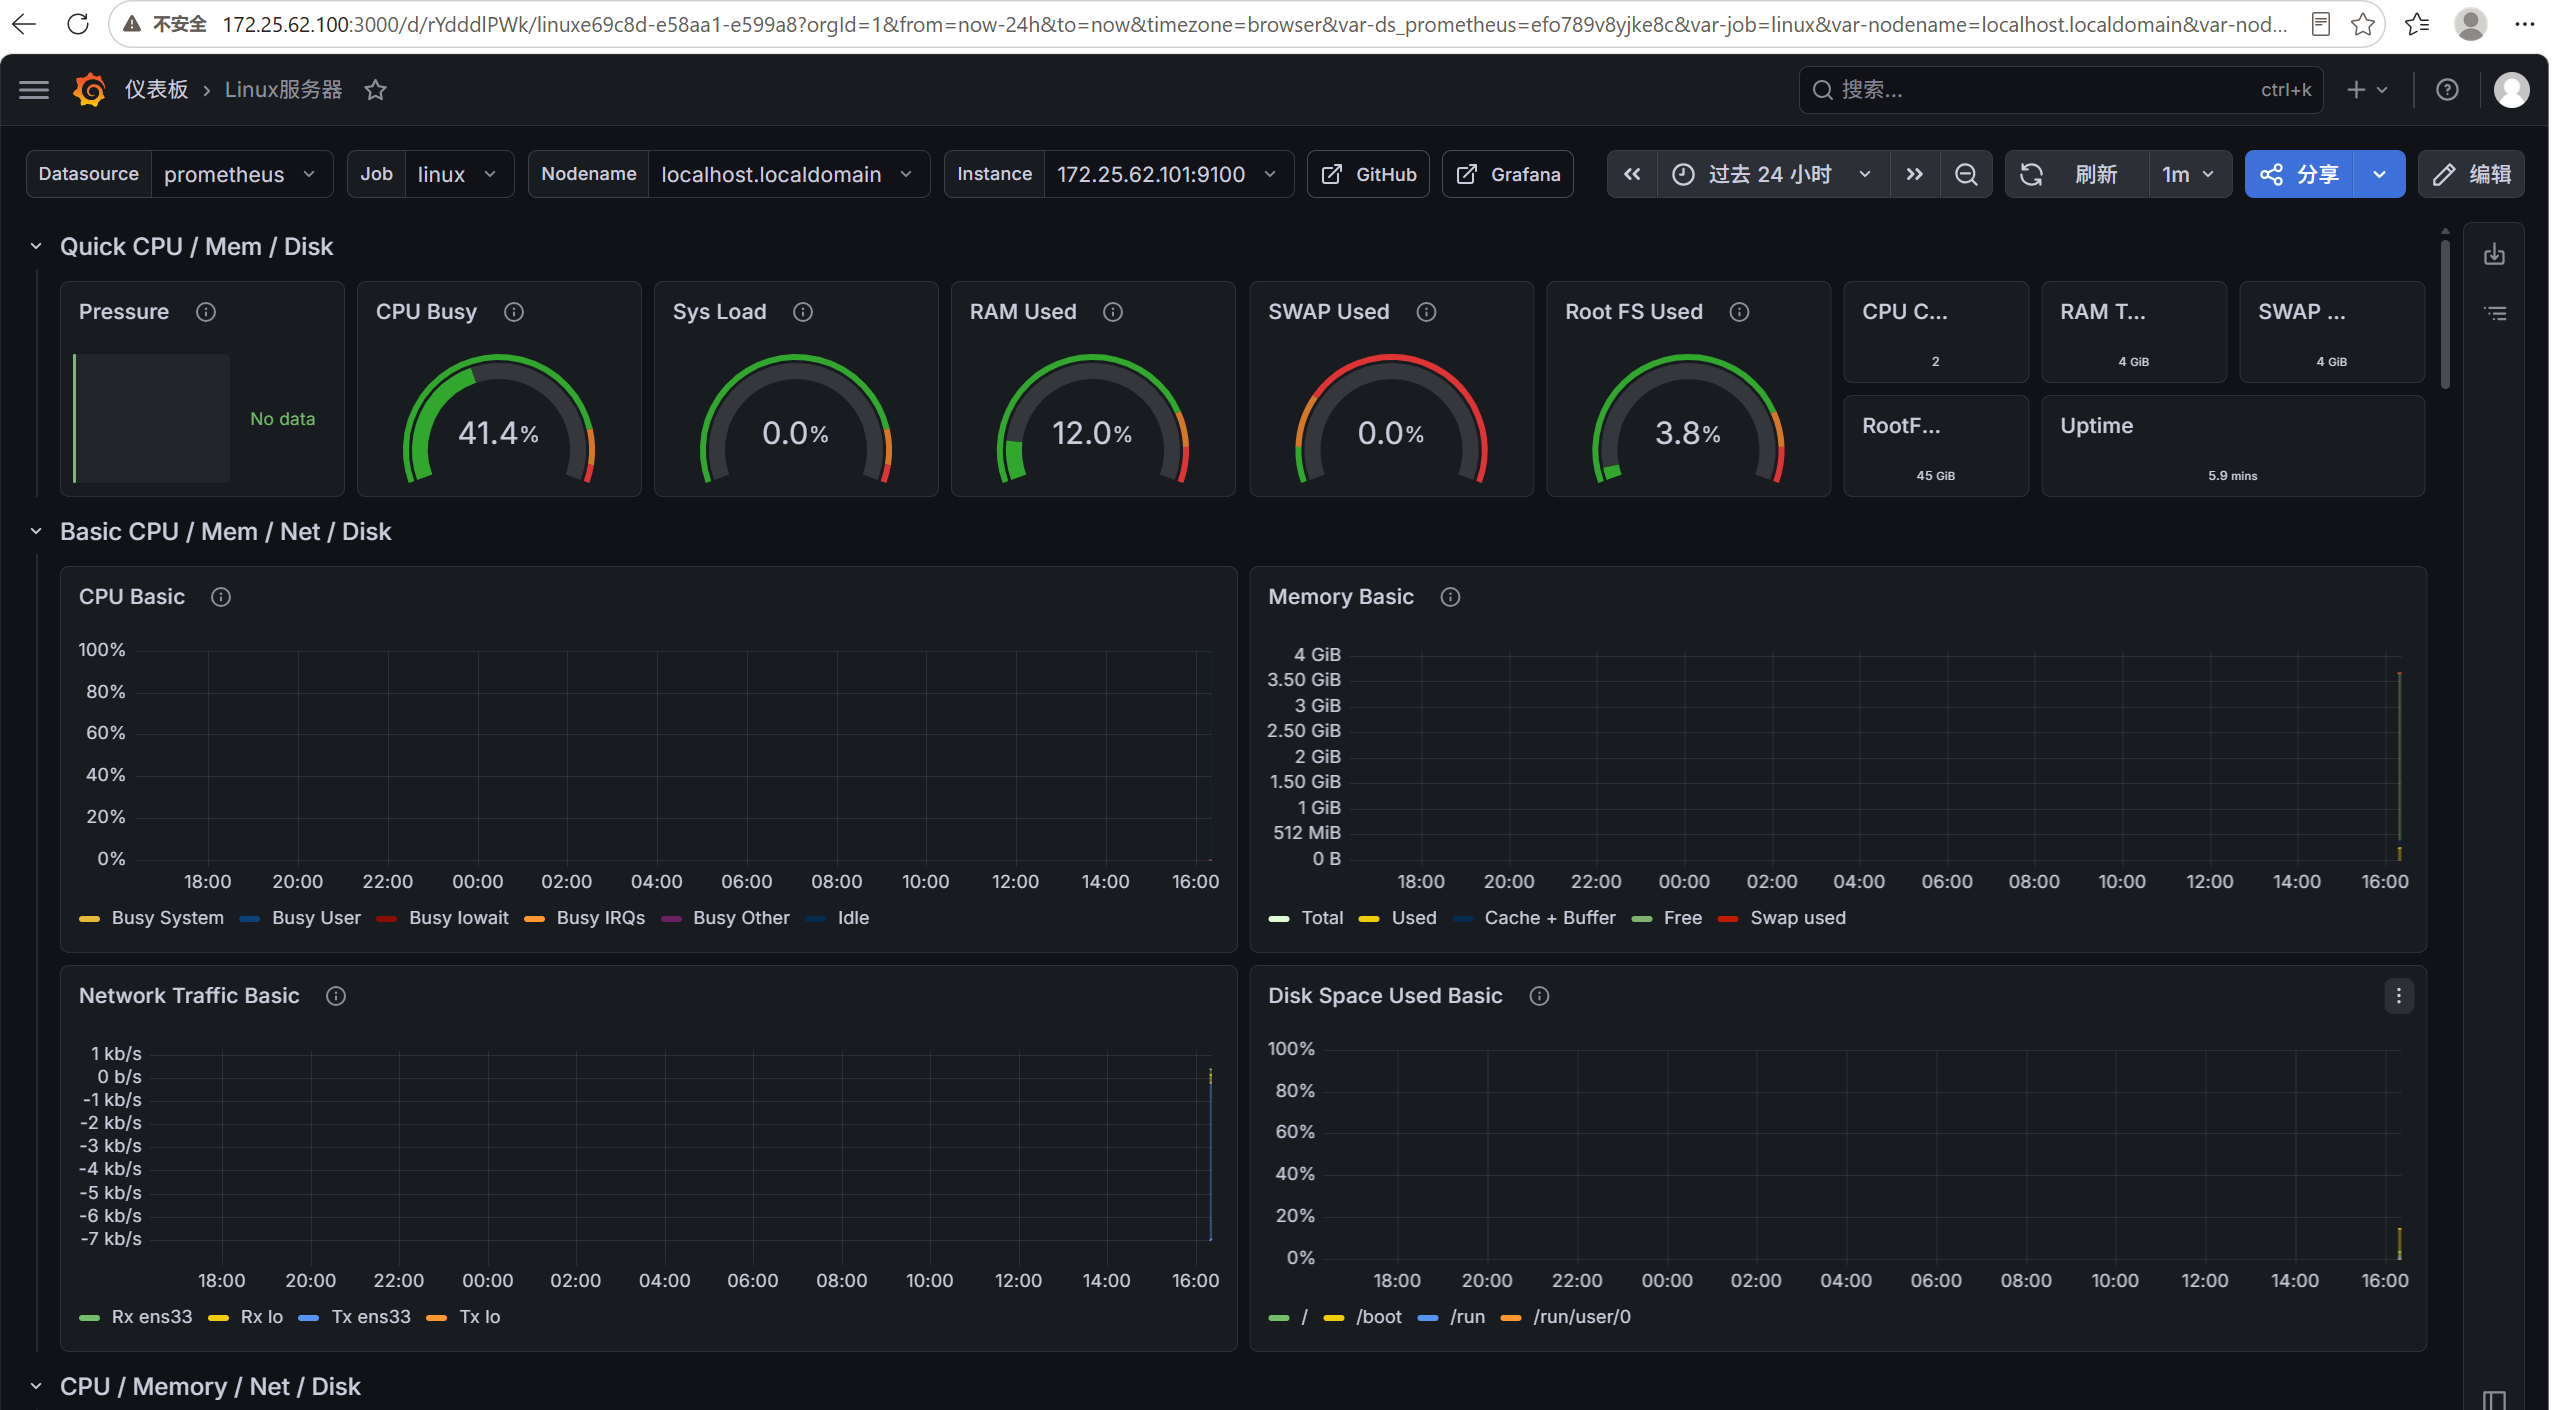Open the Grafana hamburger navigation menu
This screenshot has width=2553, height=1410.
coord(34,90)
